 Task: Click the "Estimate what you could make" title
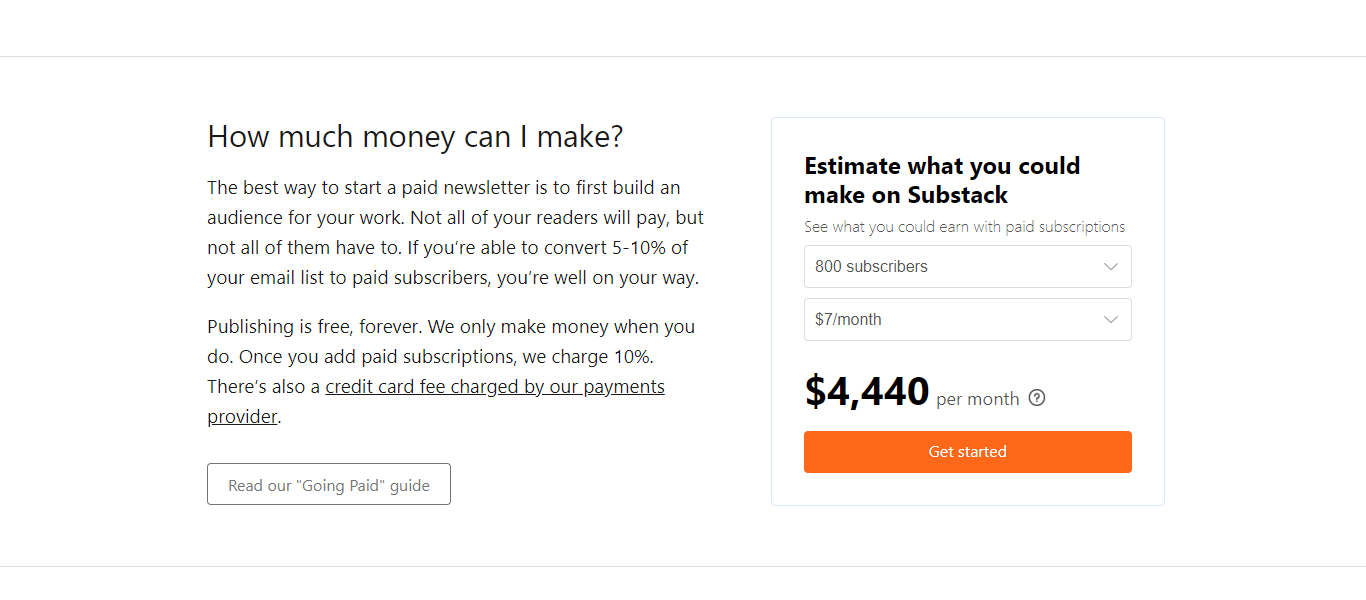[942, 180]
